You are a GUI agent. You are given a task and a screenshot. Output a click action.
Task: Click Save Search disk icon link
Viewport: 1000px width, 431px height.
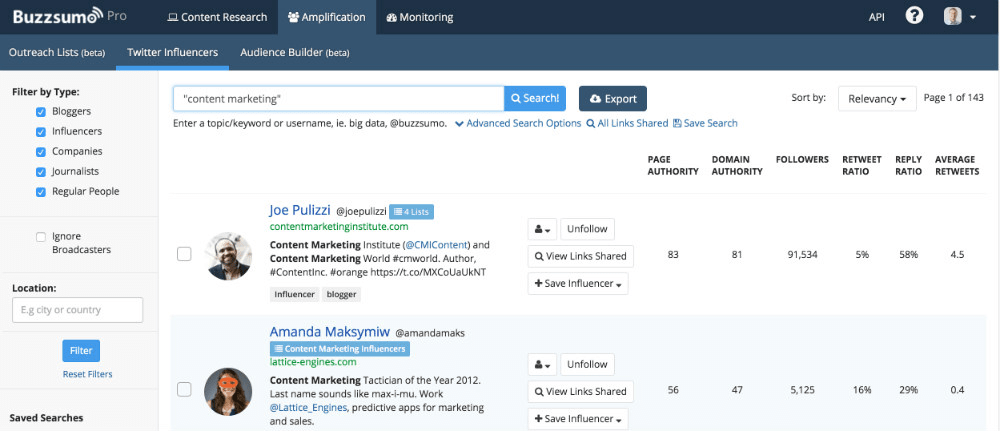tap(705, 123)
